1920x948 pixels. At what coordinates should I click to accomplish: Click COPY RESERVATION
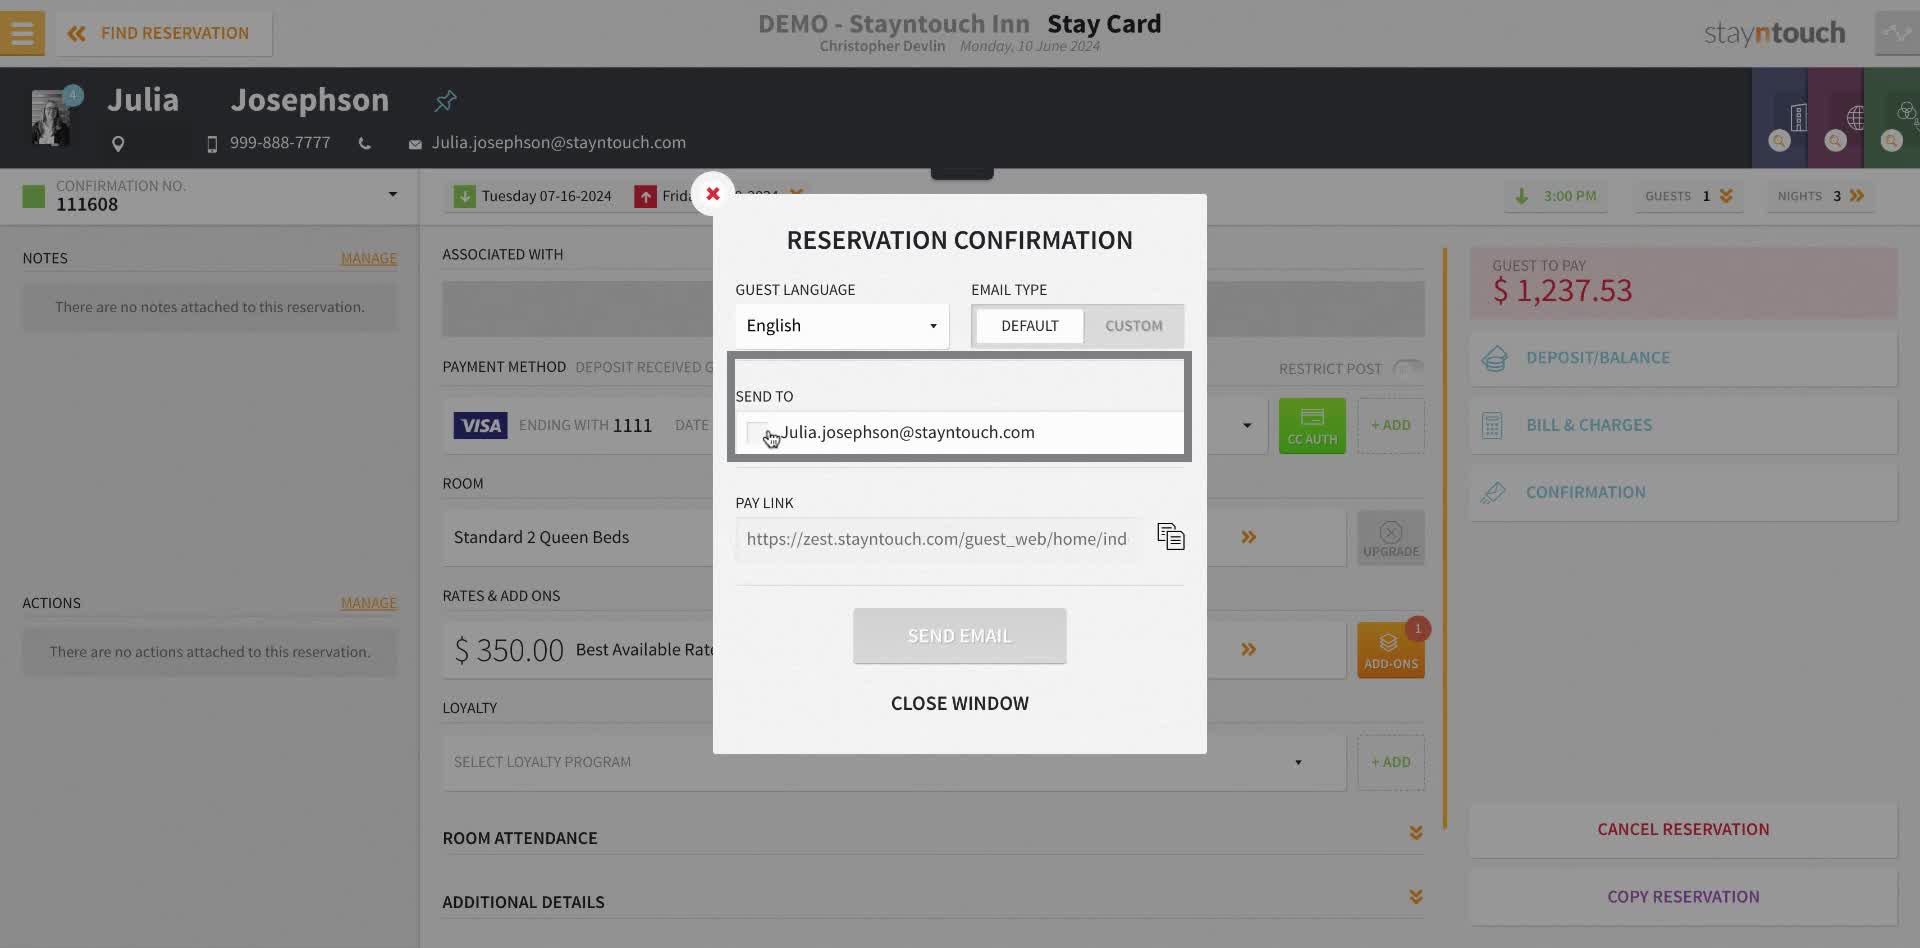coord(1683,897)
